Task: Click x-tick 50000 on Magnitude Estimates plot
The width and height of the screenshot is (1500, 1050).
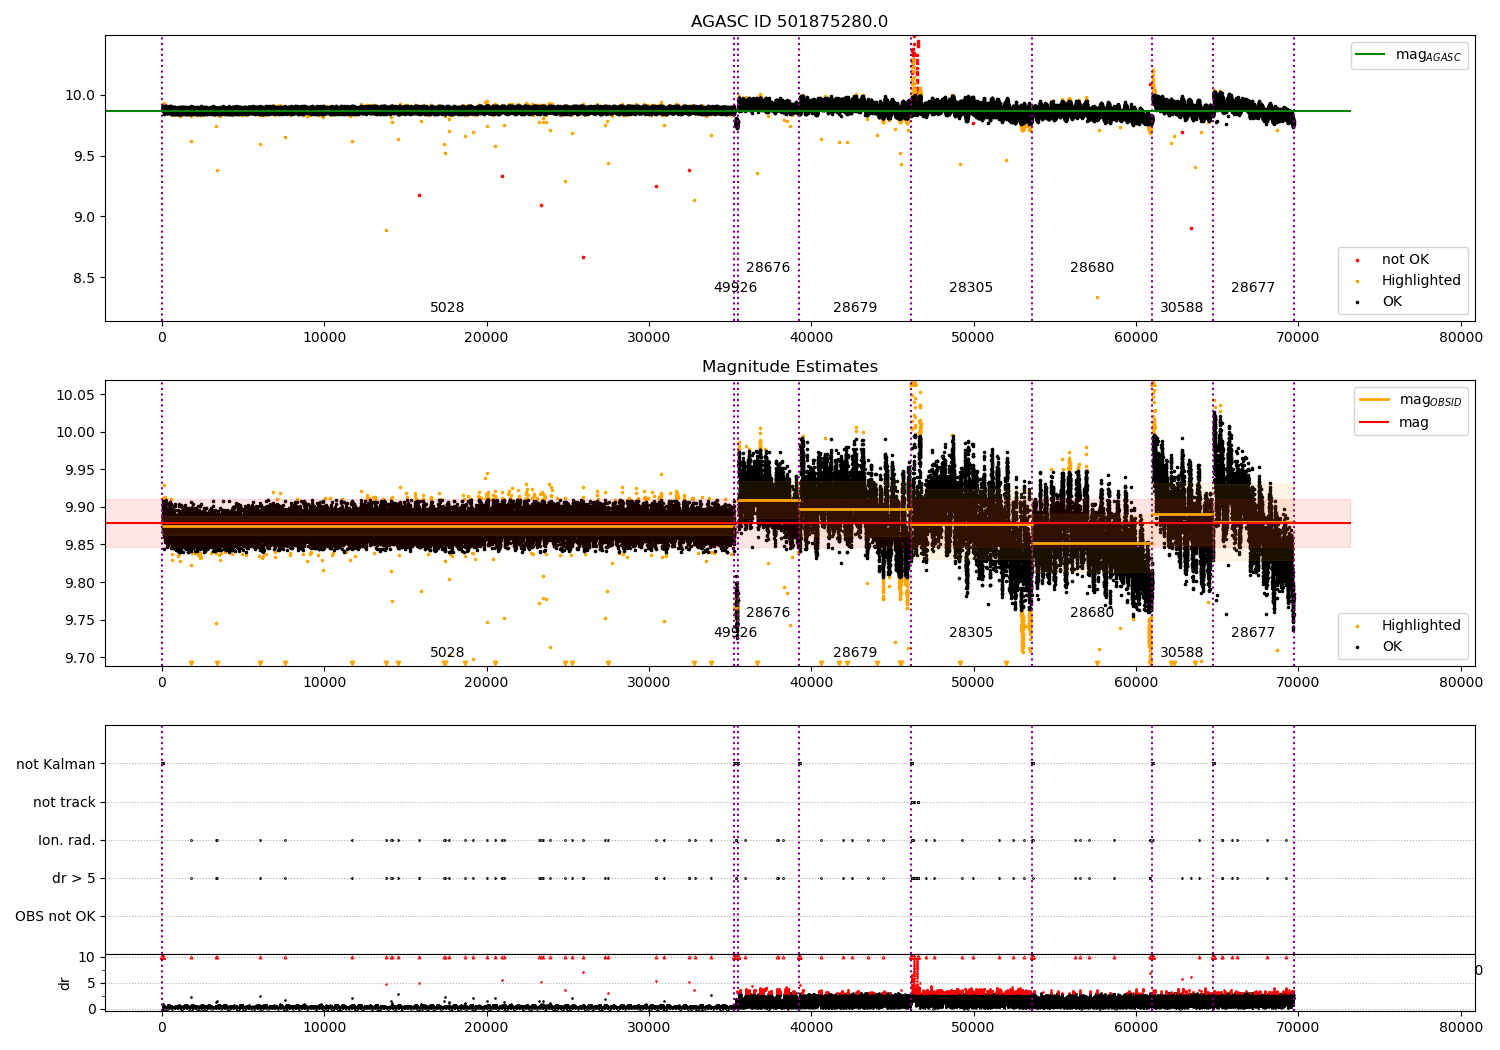Action: pos(973,683)
